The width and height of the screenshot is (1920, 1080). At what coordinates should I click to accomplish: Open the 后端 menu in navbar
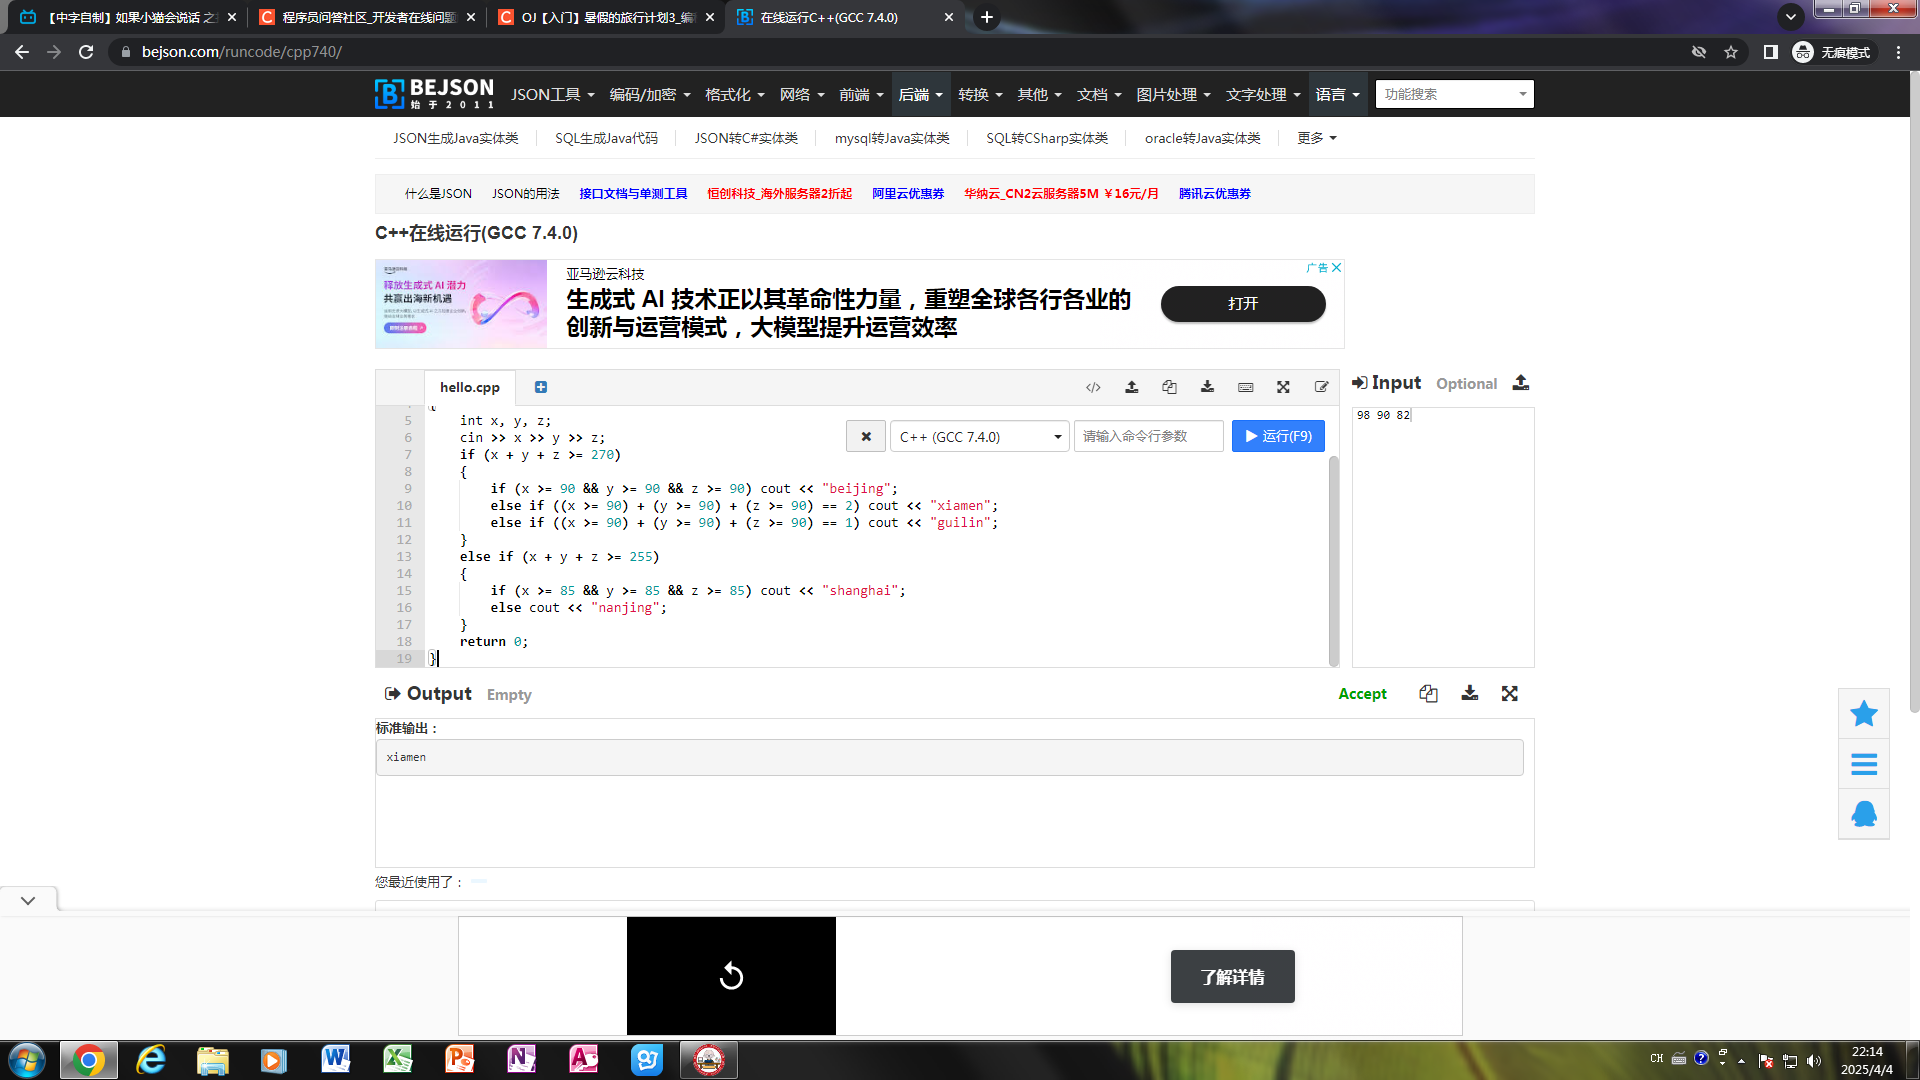(920, 94)
